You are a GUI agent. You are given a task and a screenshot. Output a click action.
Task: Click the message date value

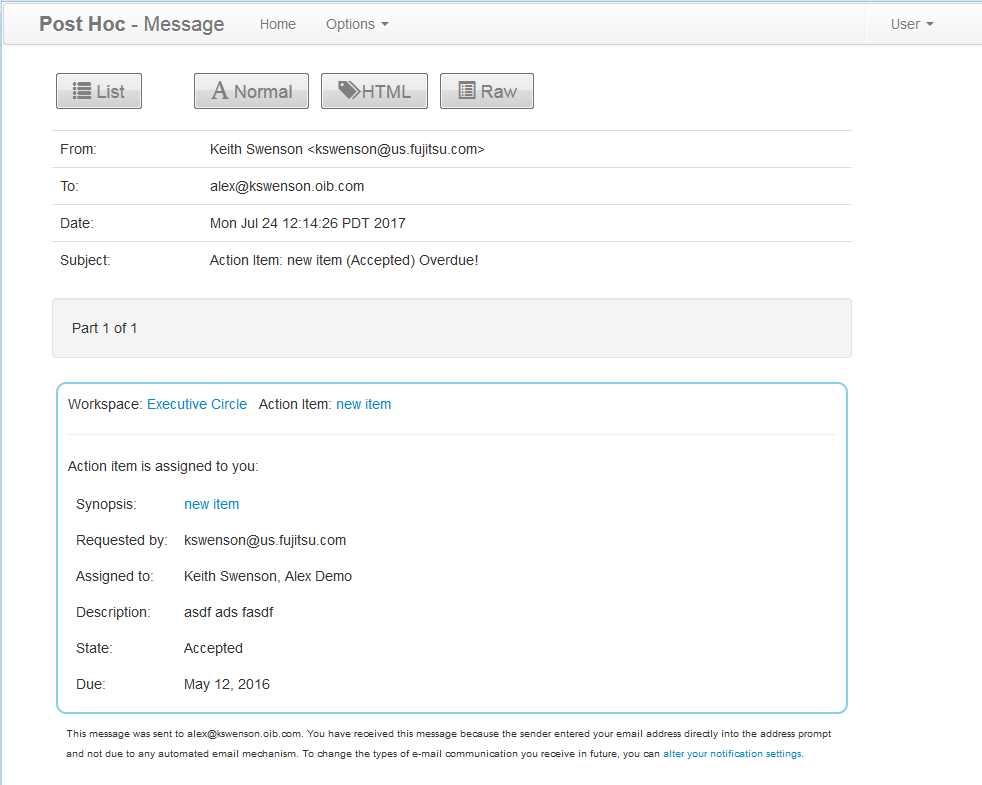click(x=307, y=223)
